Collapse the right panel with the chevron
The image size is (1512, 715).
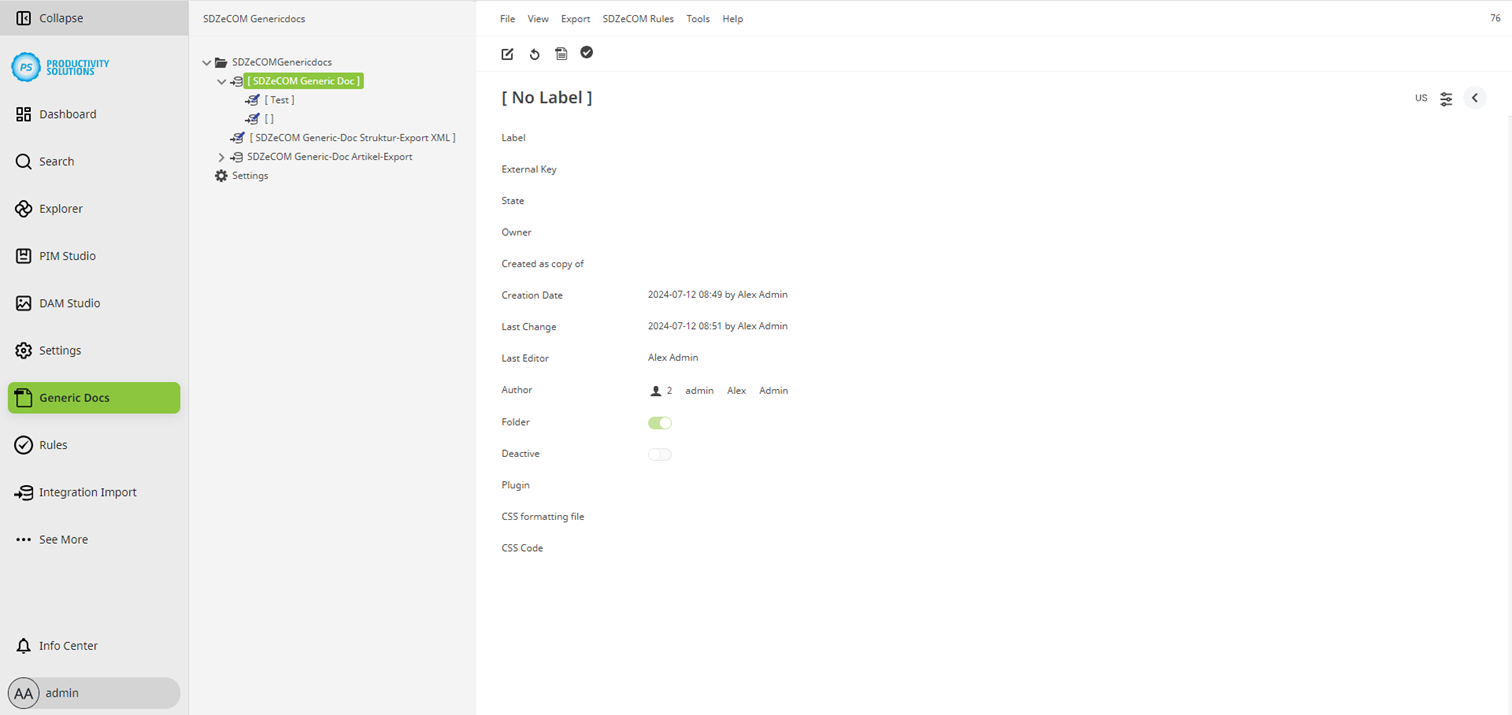1475,98
